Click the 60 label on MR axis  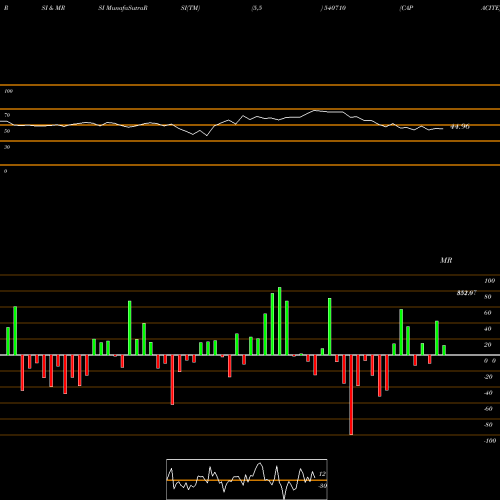pyautogui.click(x=488, y=313)
